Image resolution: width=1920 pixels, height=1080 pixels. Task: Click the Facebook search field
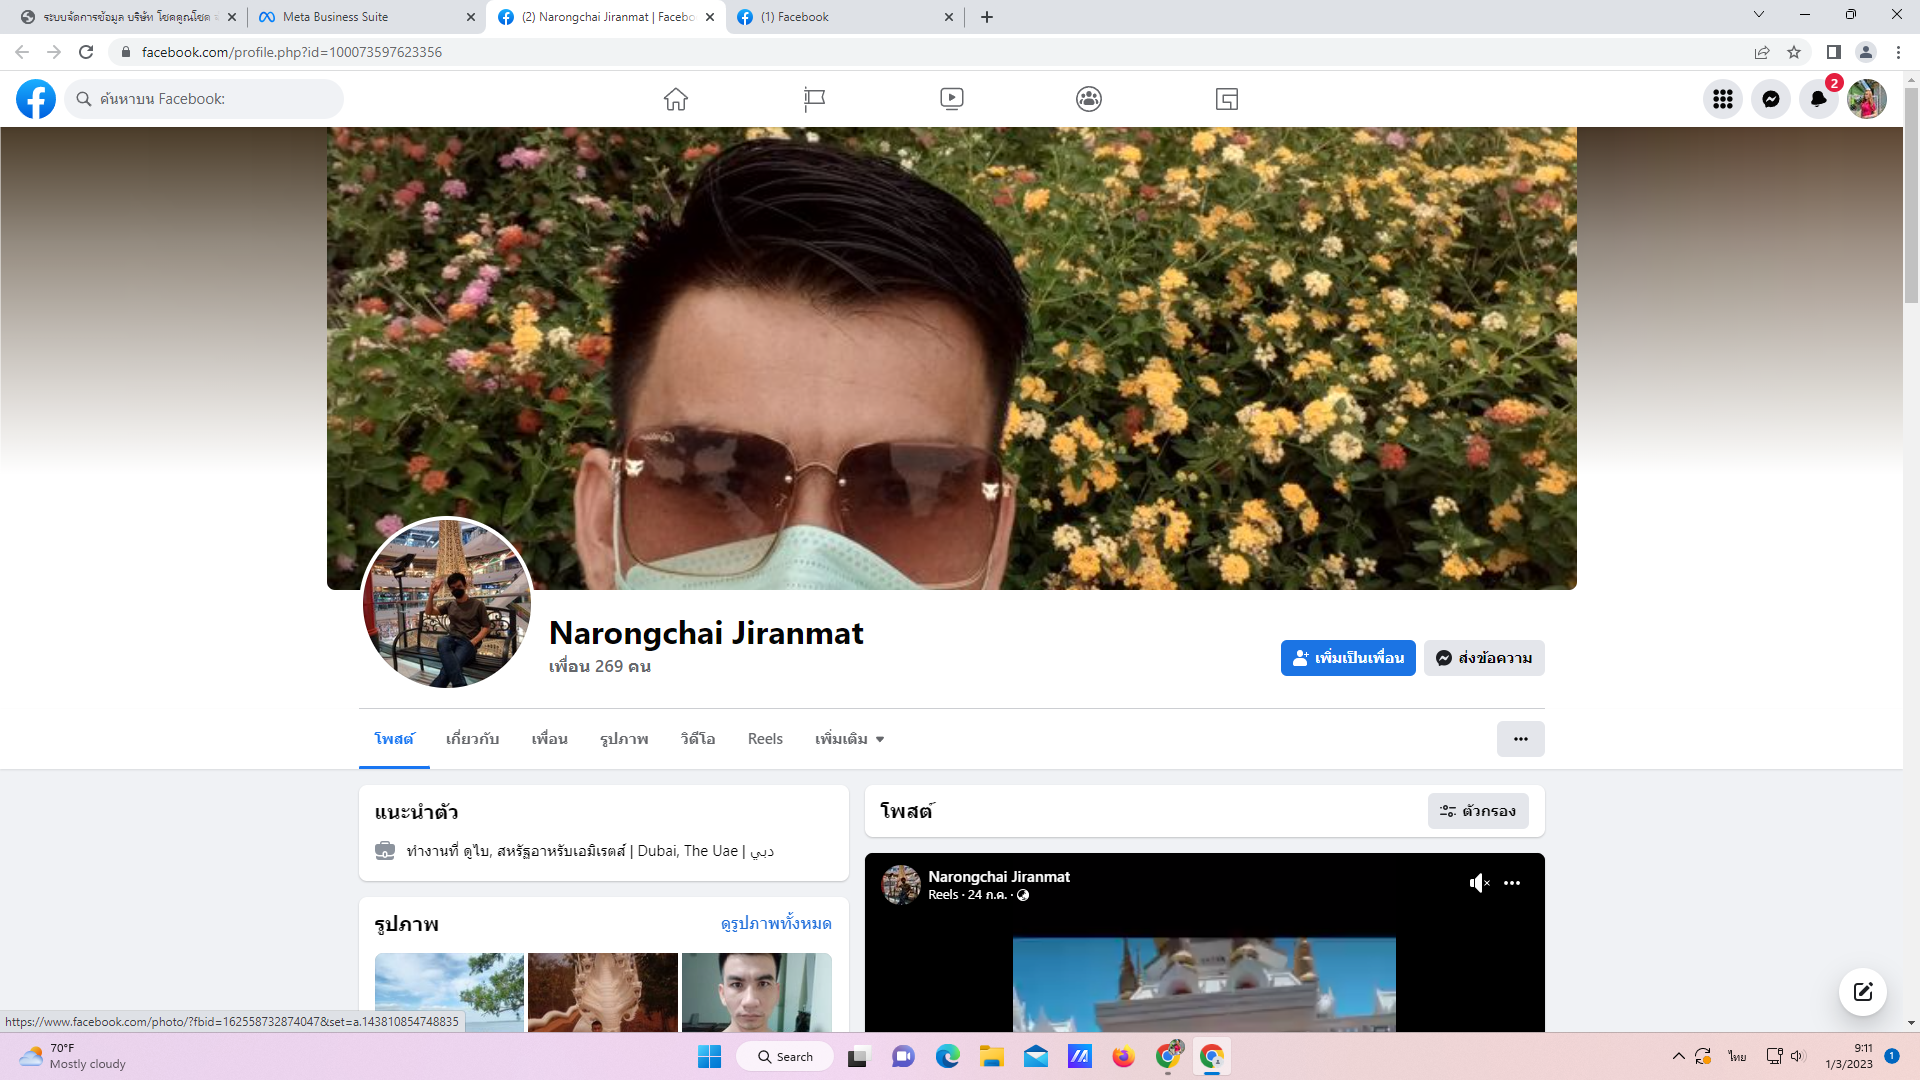(x=205, y=99)
